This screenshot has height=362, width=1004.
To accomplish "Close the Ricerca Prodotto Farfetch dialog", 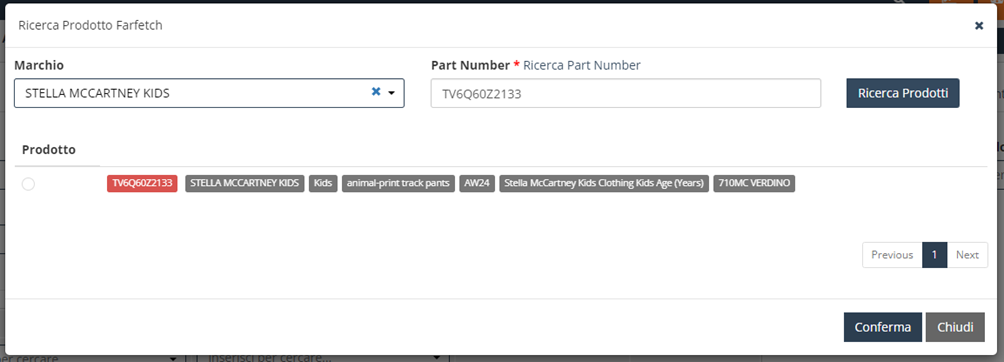I will (x=978, y=26).
